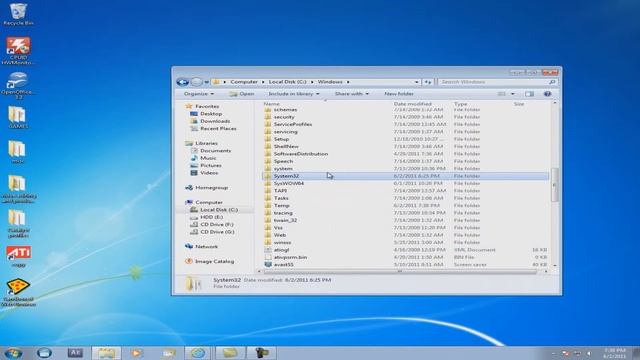Select the avastSS screen saver file

(x=405, y=264)
